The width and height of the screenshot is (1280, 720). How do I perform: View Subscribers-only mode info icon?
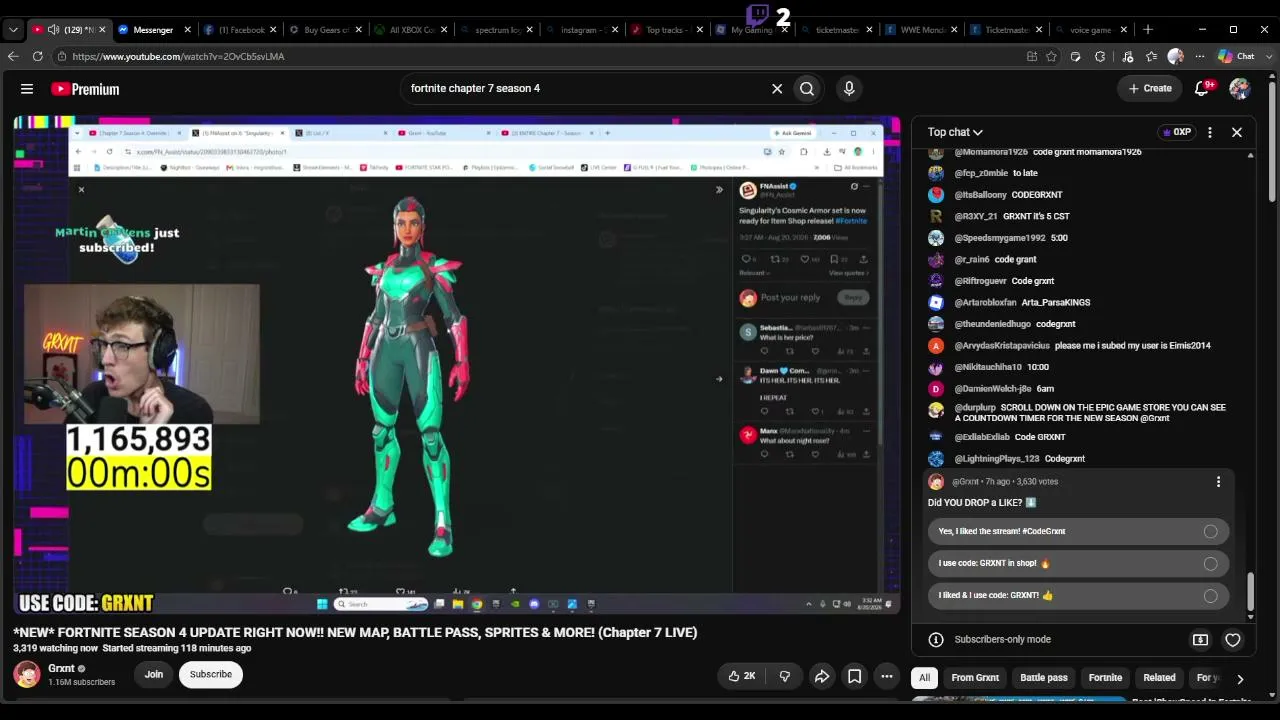coord(936,640)
